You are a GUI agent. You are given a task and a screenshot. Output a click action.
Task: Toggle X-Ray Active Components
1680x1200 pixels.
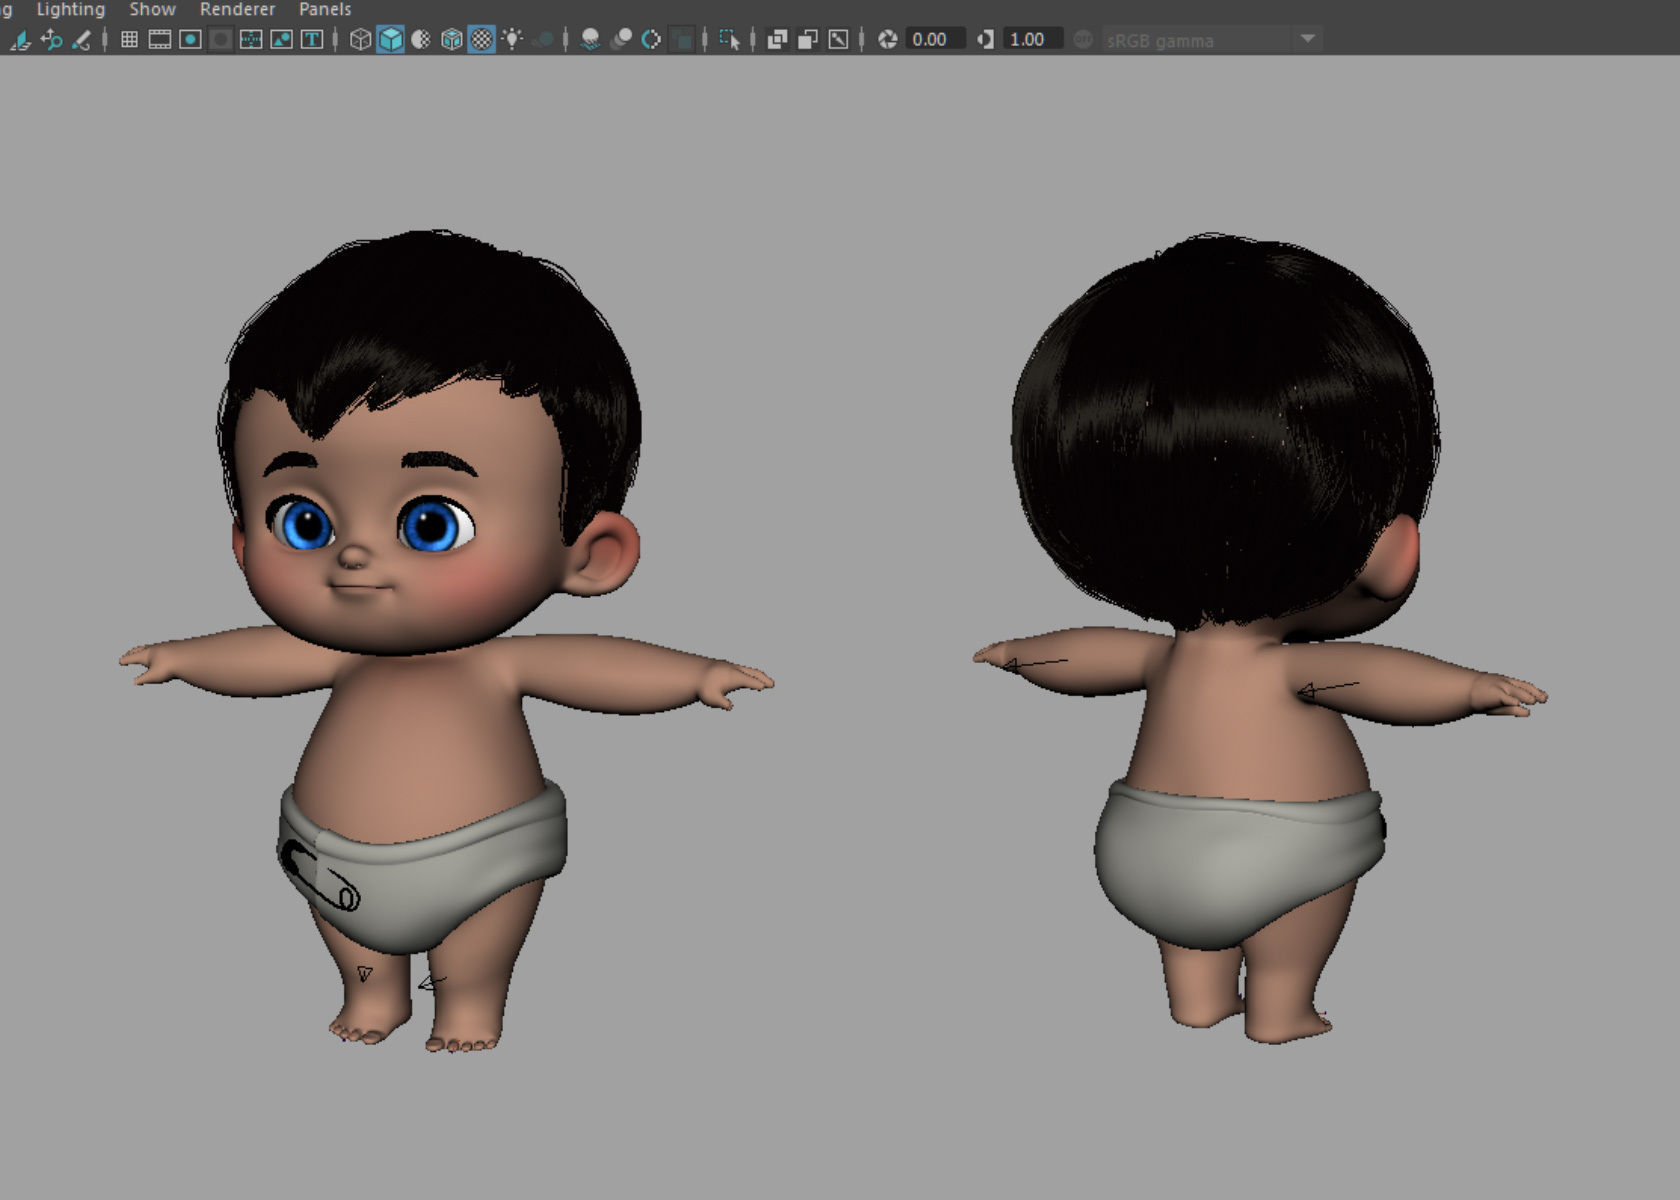coord(808,39)
